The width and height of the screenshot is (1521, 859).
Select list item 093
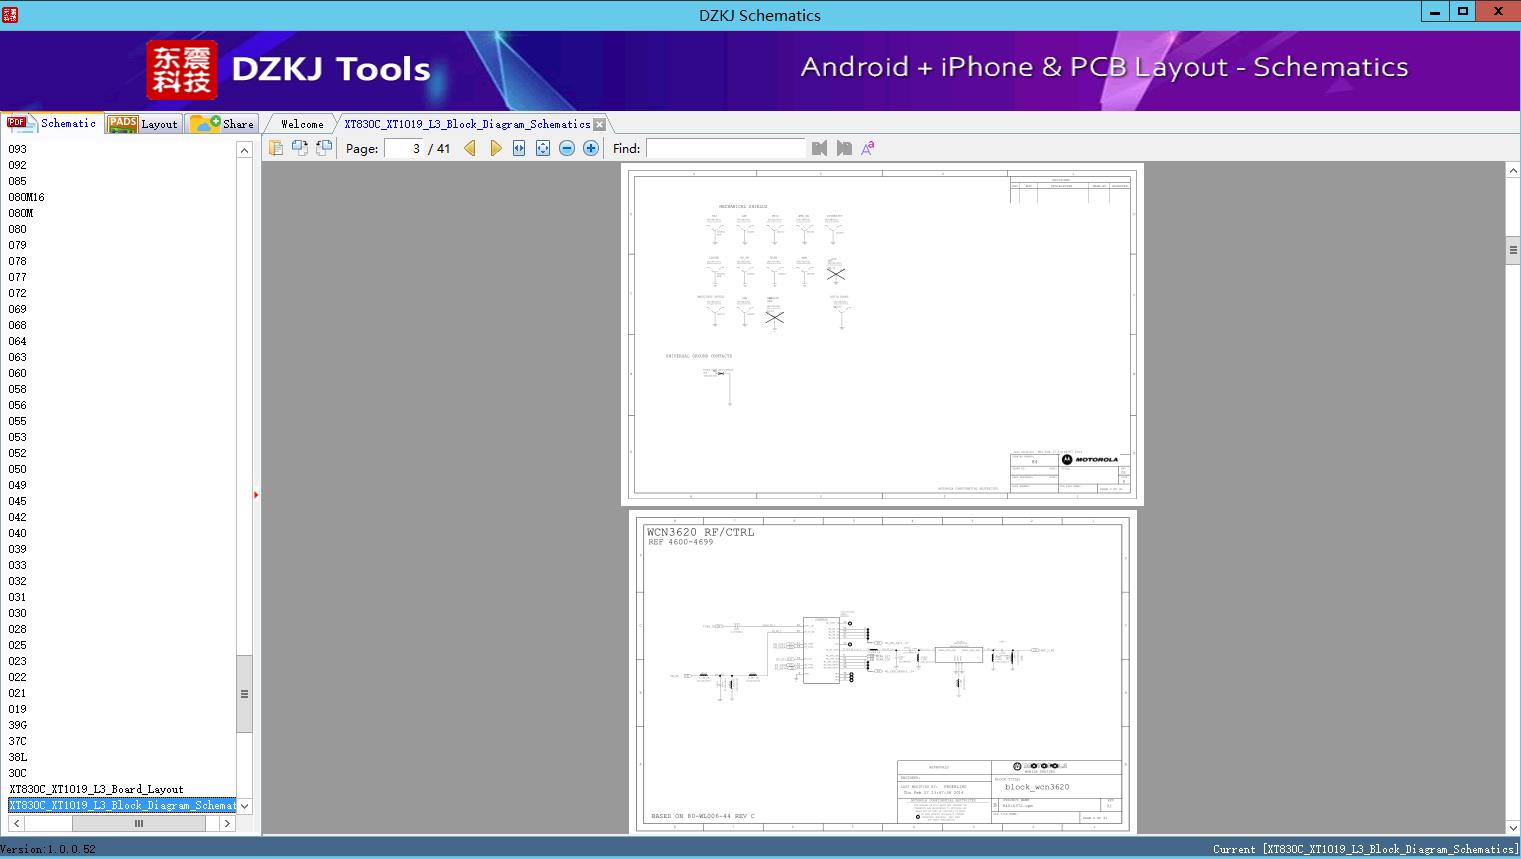(18, 149)
